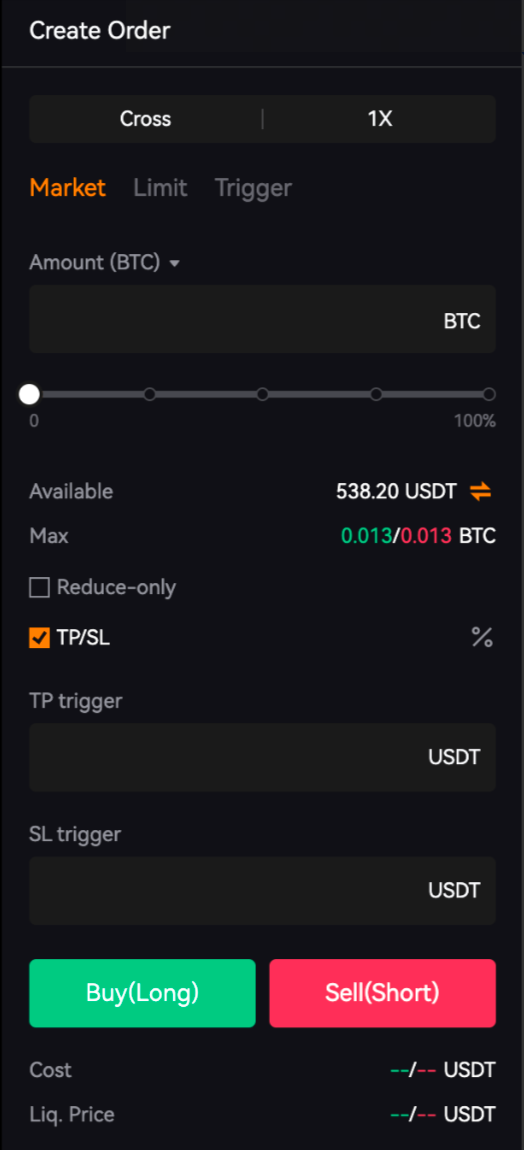Click the Buy(Long) button

(x=142, y=993)
